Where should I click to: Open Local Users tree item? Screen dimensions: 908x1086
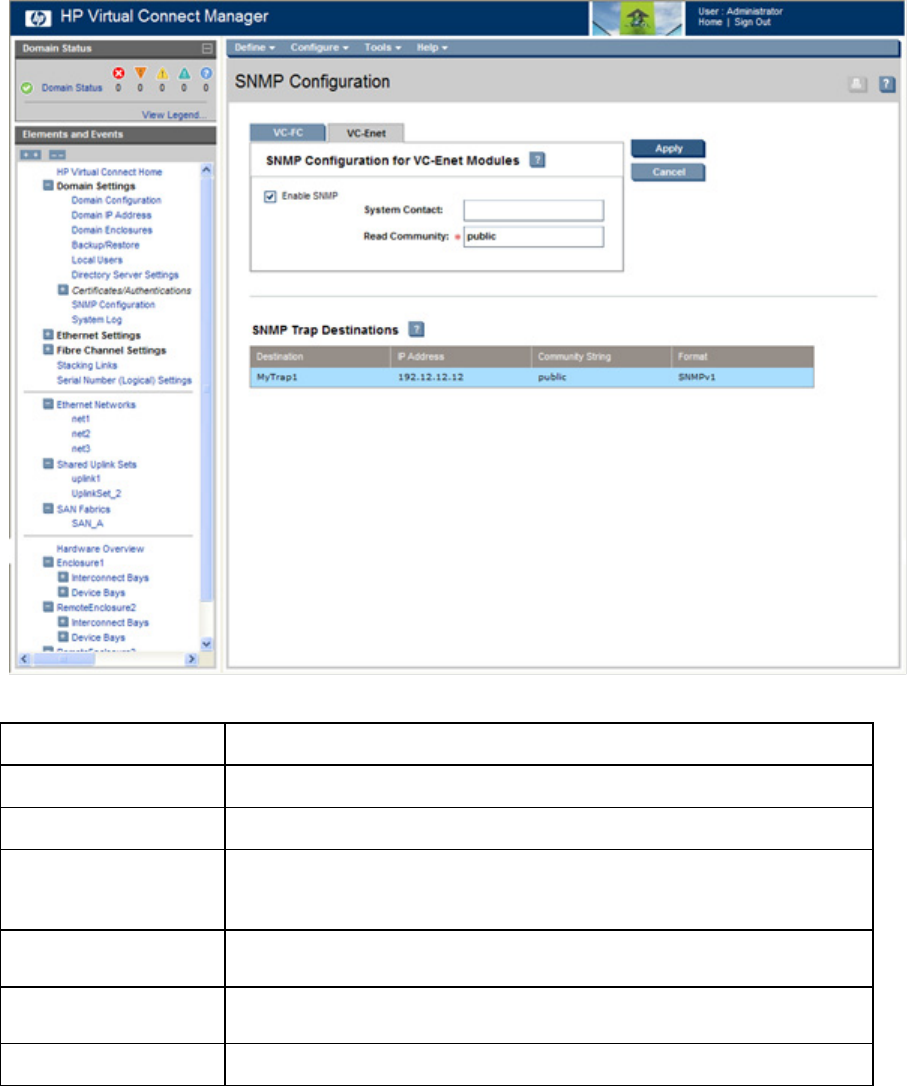coord(97,260)
